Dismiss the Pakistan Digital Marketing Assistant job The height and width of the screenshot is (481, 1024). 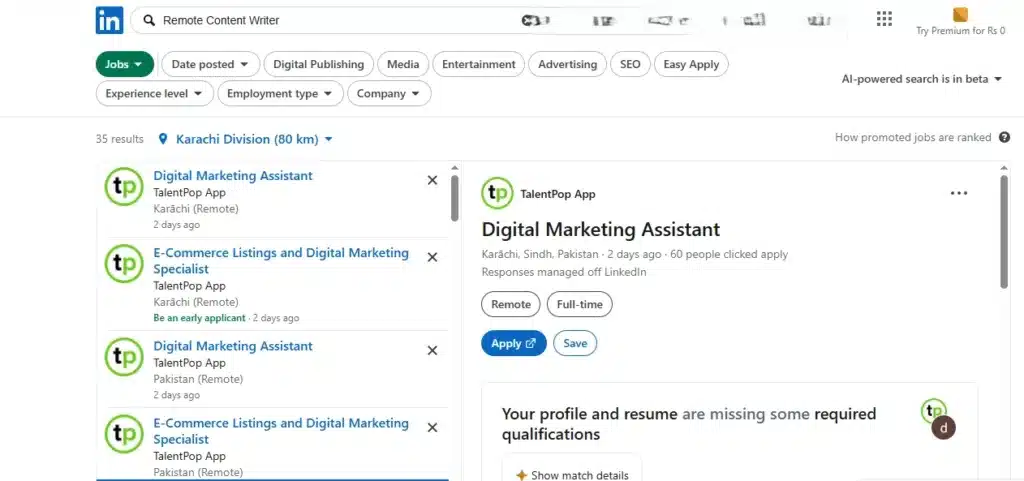click(x=432, y=350)
